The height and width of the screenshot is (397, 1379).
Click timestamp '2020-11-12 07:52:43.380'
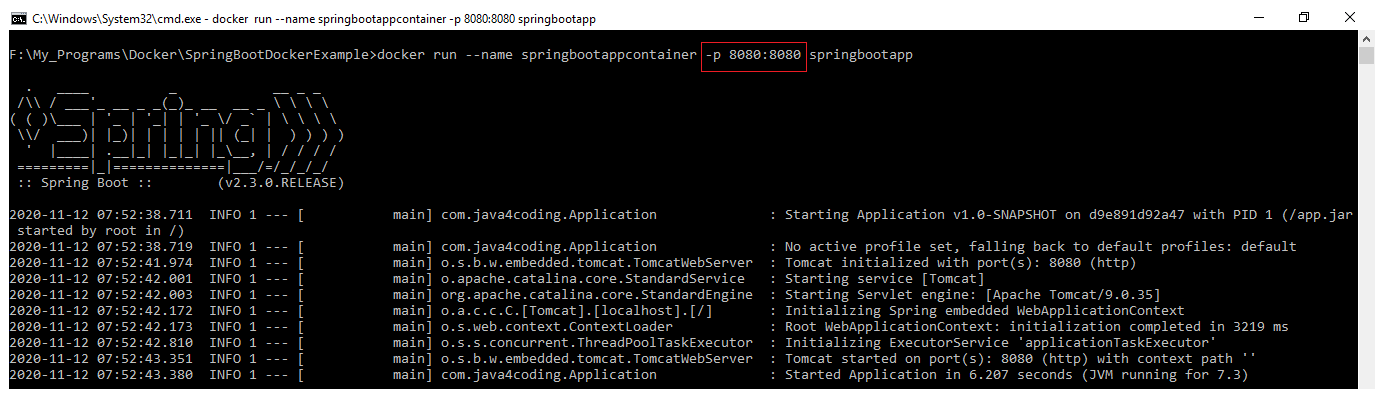(x=101, y=374)
